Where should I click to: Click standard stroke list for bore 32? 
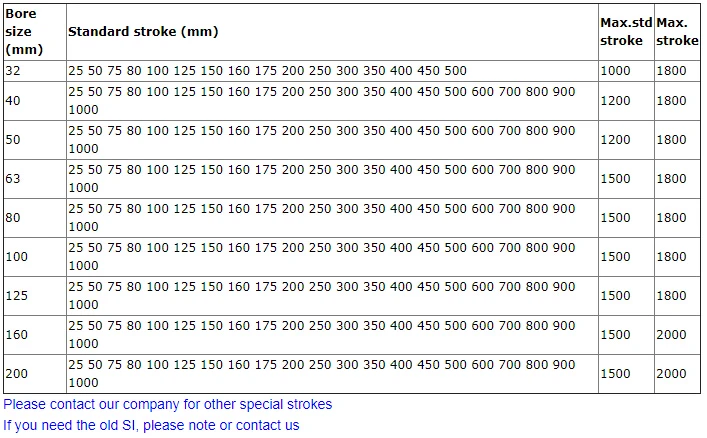tap(332, 71)
